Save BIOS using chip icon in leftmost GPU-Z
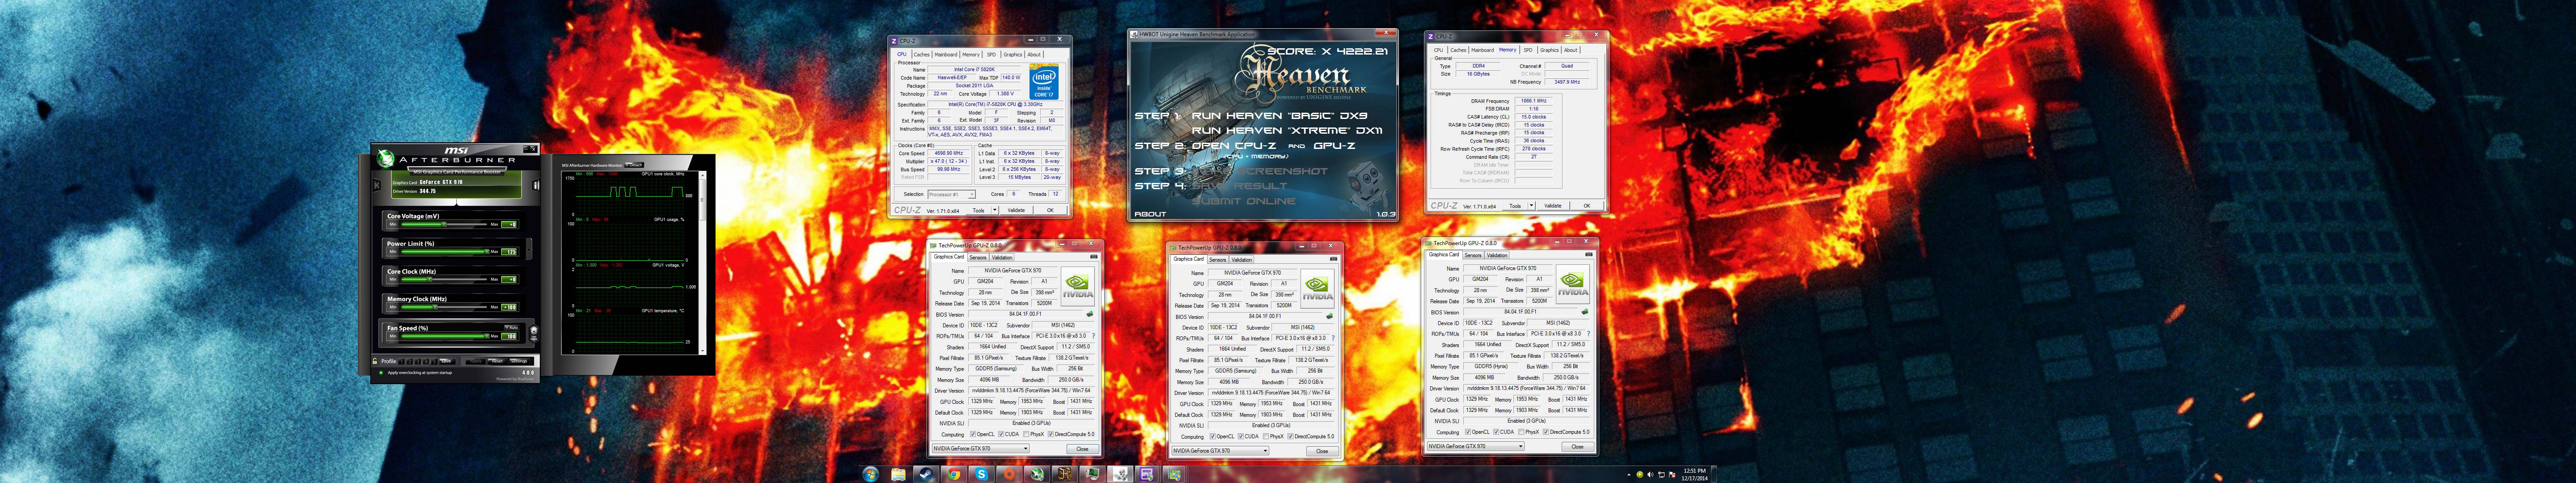The height and width of the screenshot is (483, 2576). tap(1090, 314)
